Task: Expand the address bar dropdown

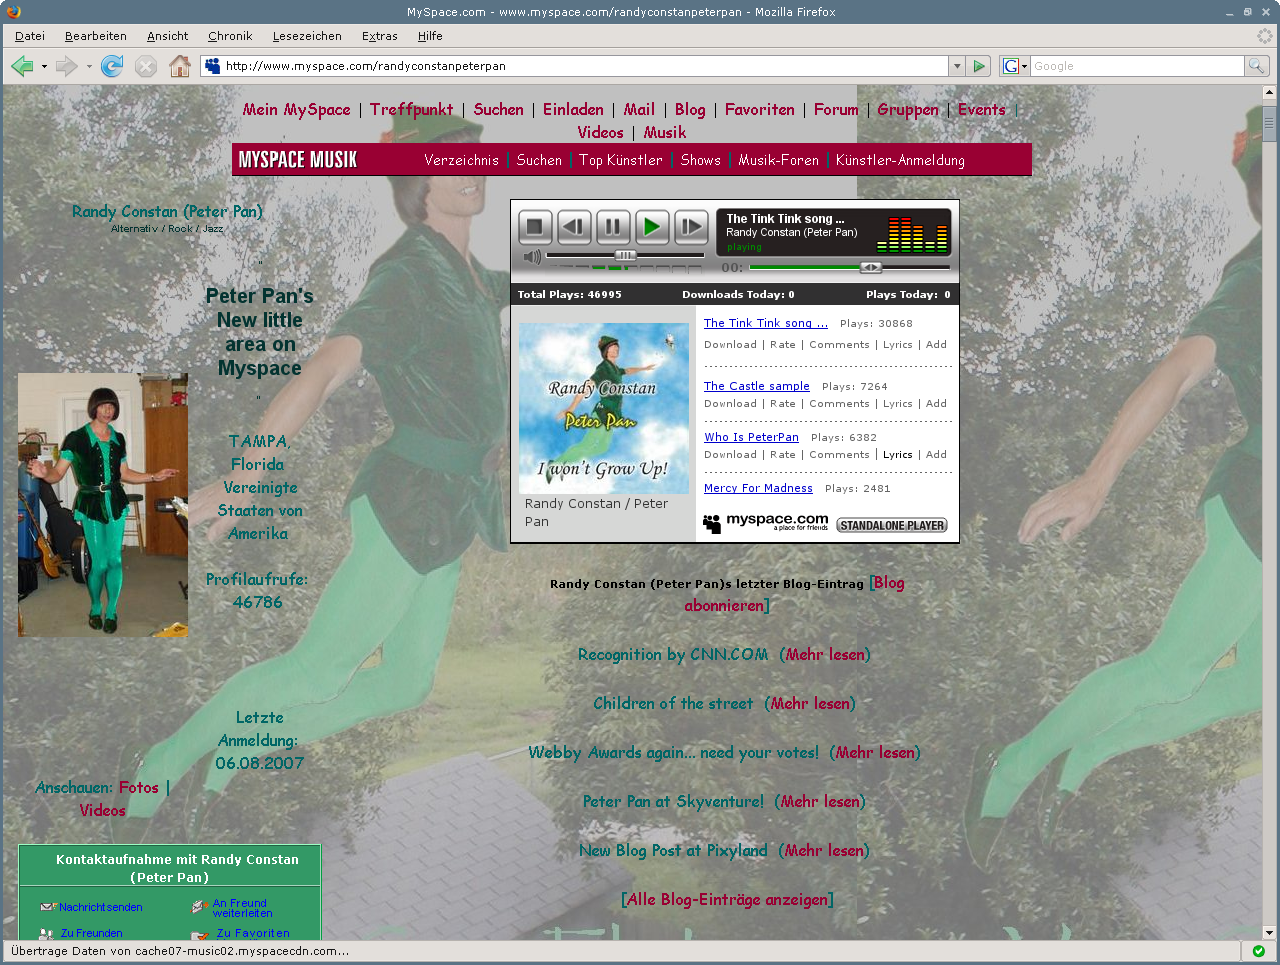Action: click(957, 66)
